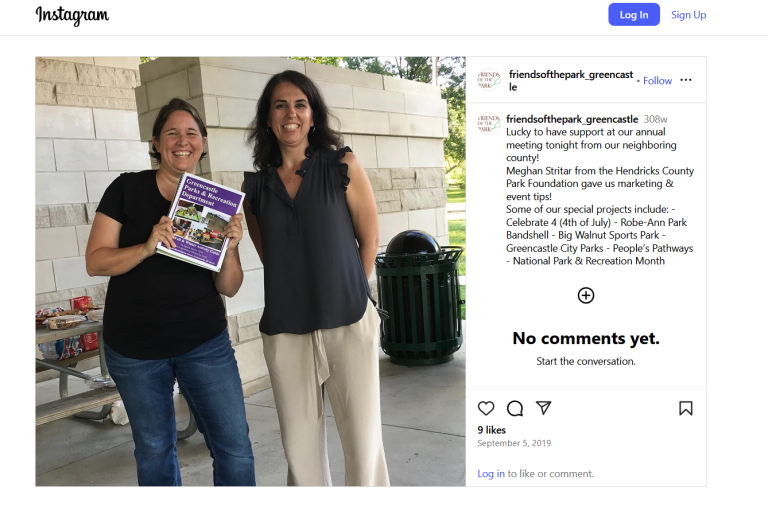Click the Log in link to comment
Image resolution: width=768 pixels, height=511 pixels.
coord(491,474)
